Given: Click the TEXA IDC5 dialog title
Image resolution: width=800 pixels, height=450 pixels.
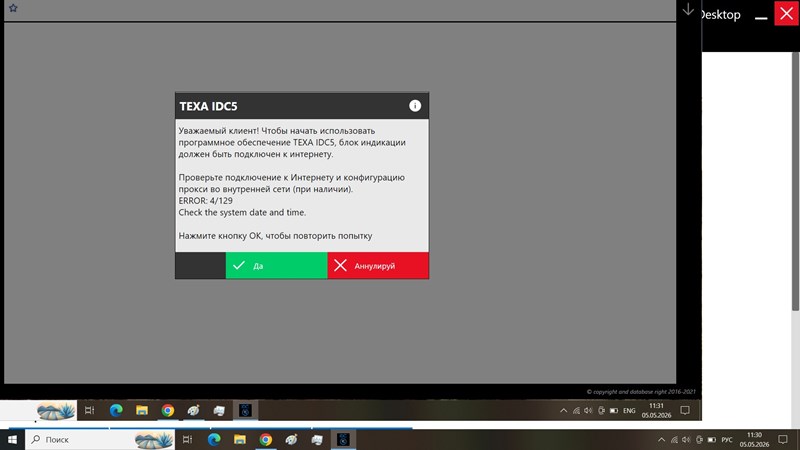Looking at the screenshot, I should pos(208,106).
